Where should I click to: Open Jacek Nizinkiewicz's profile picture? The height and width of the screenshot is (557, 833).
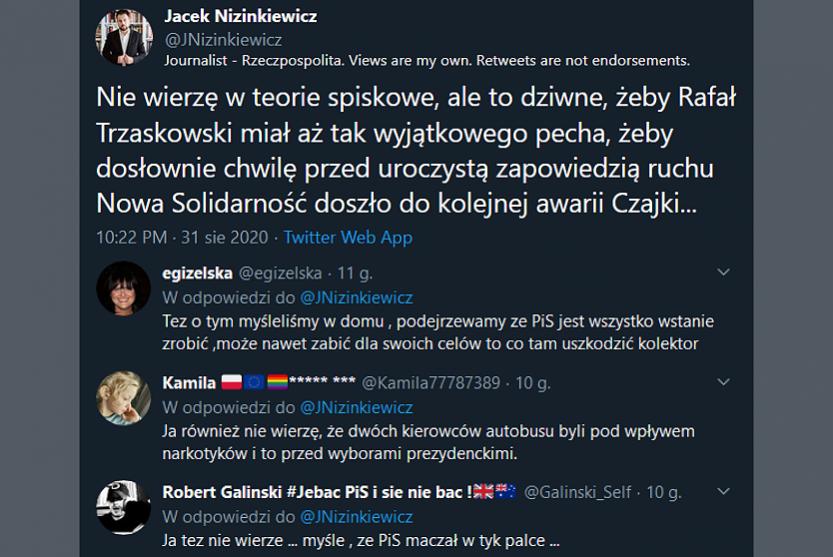[x=124, y=38]
